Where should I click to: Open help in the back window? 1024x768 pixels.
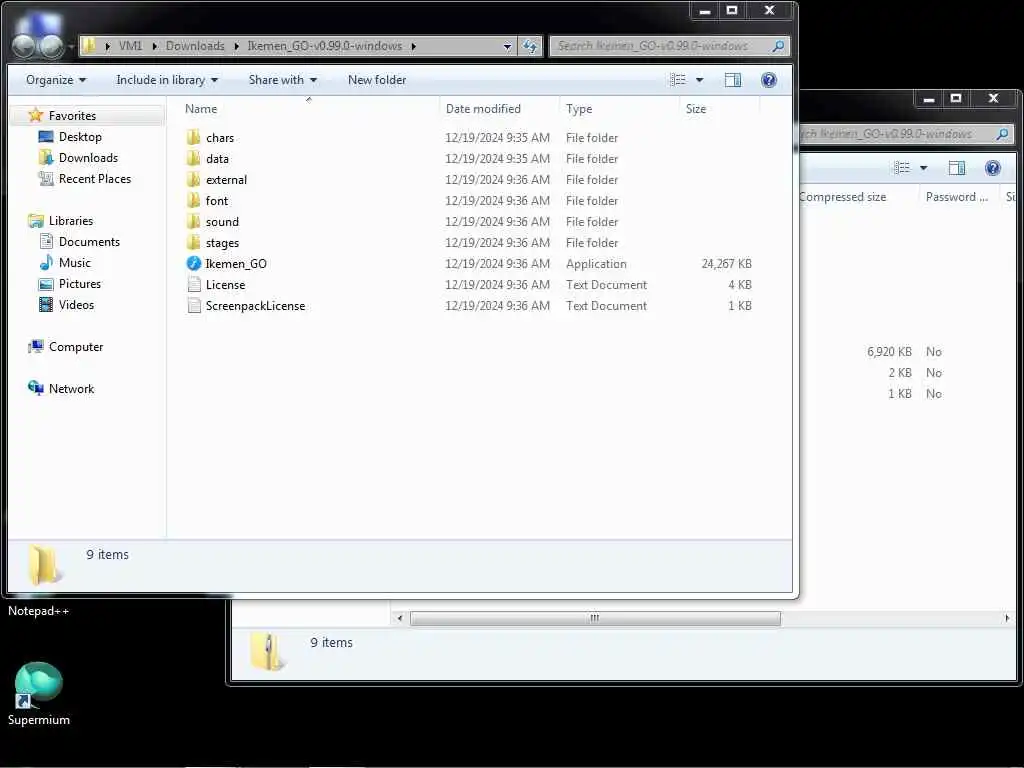(x=993, y=168)
